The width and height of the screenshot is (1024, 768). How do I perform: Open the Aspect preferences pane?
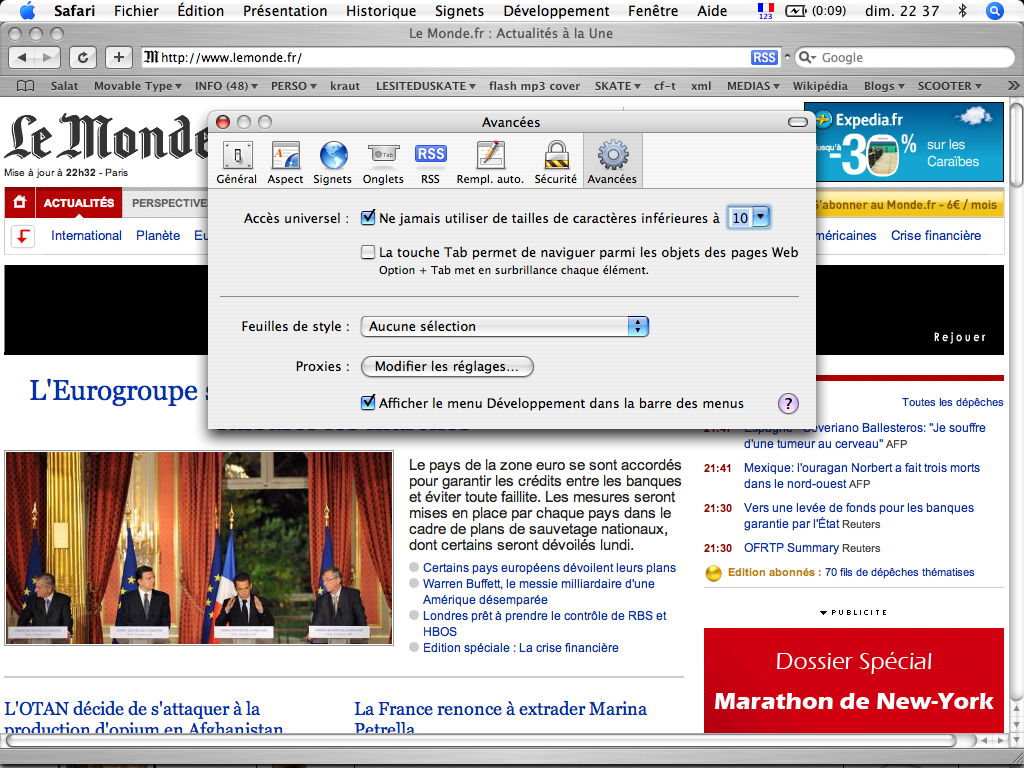click(x=285, y=162)
